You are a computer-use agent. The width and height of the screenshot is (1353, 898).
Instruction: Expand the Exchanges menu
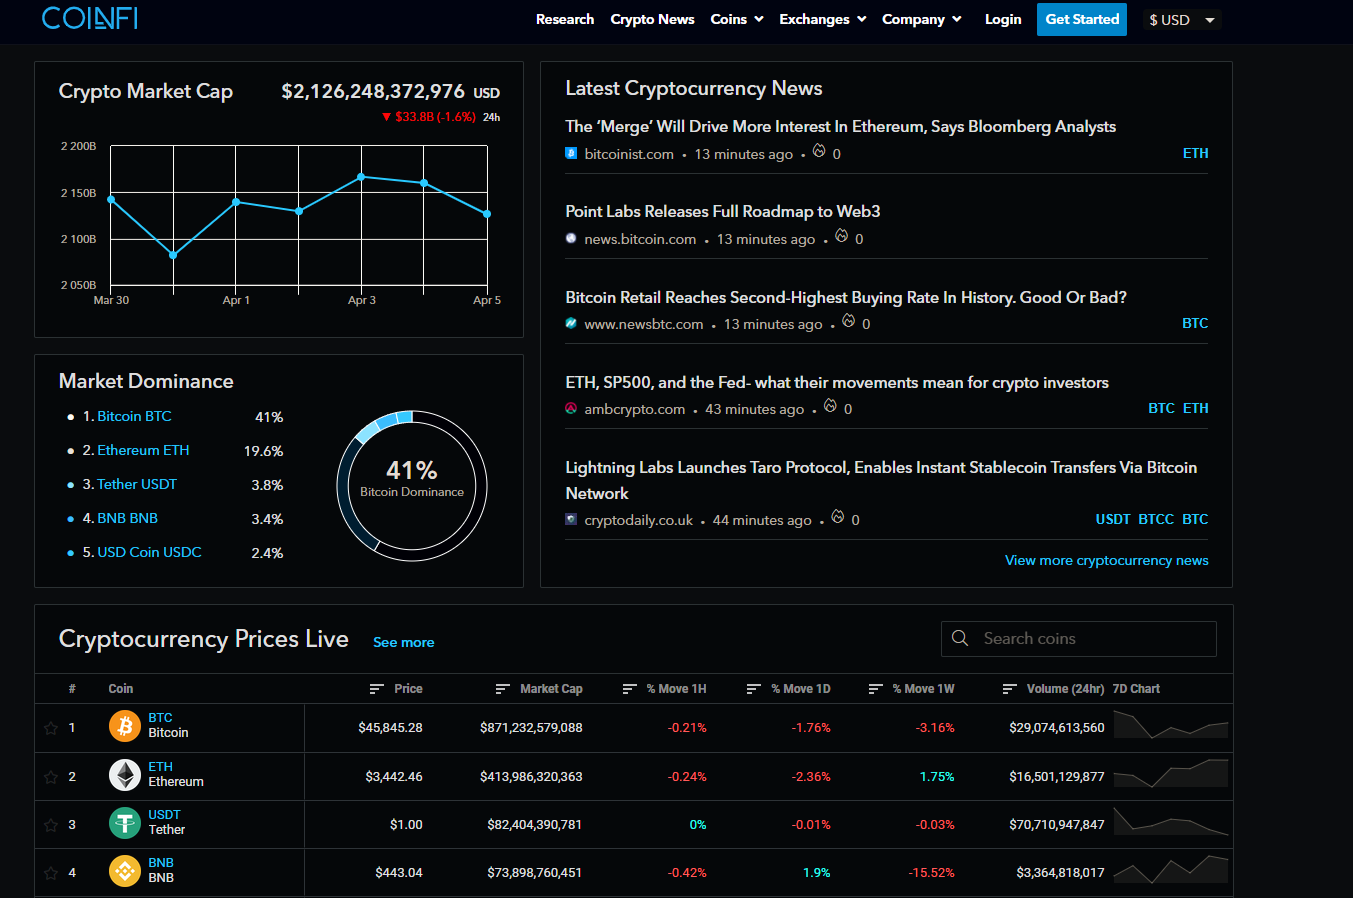[x=823, y=19]
